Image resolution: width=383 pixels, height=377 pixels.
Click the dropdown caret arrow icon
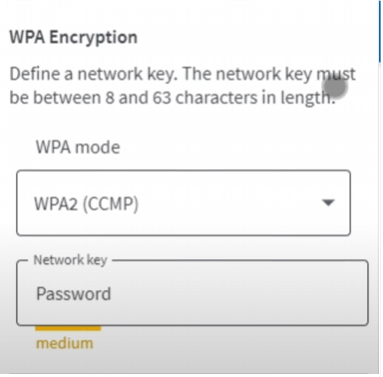tap(329, 202)
